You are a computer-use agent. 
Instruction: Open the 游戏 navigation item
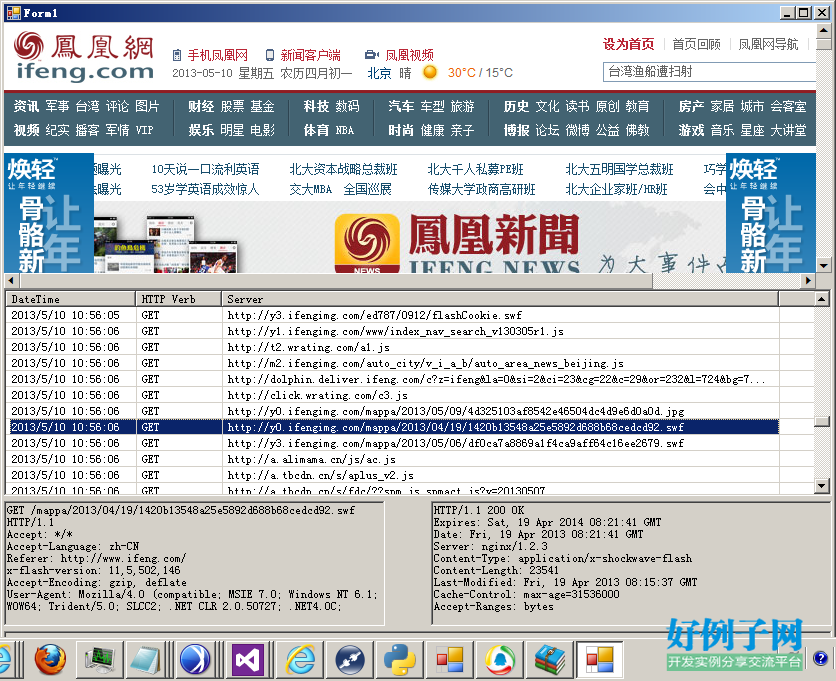692,130
